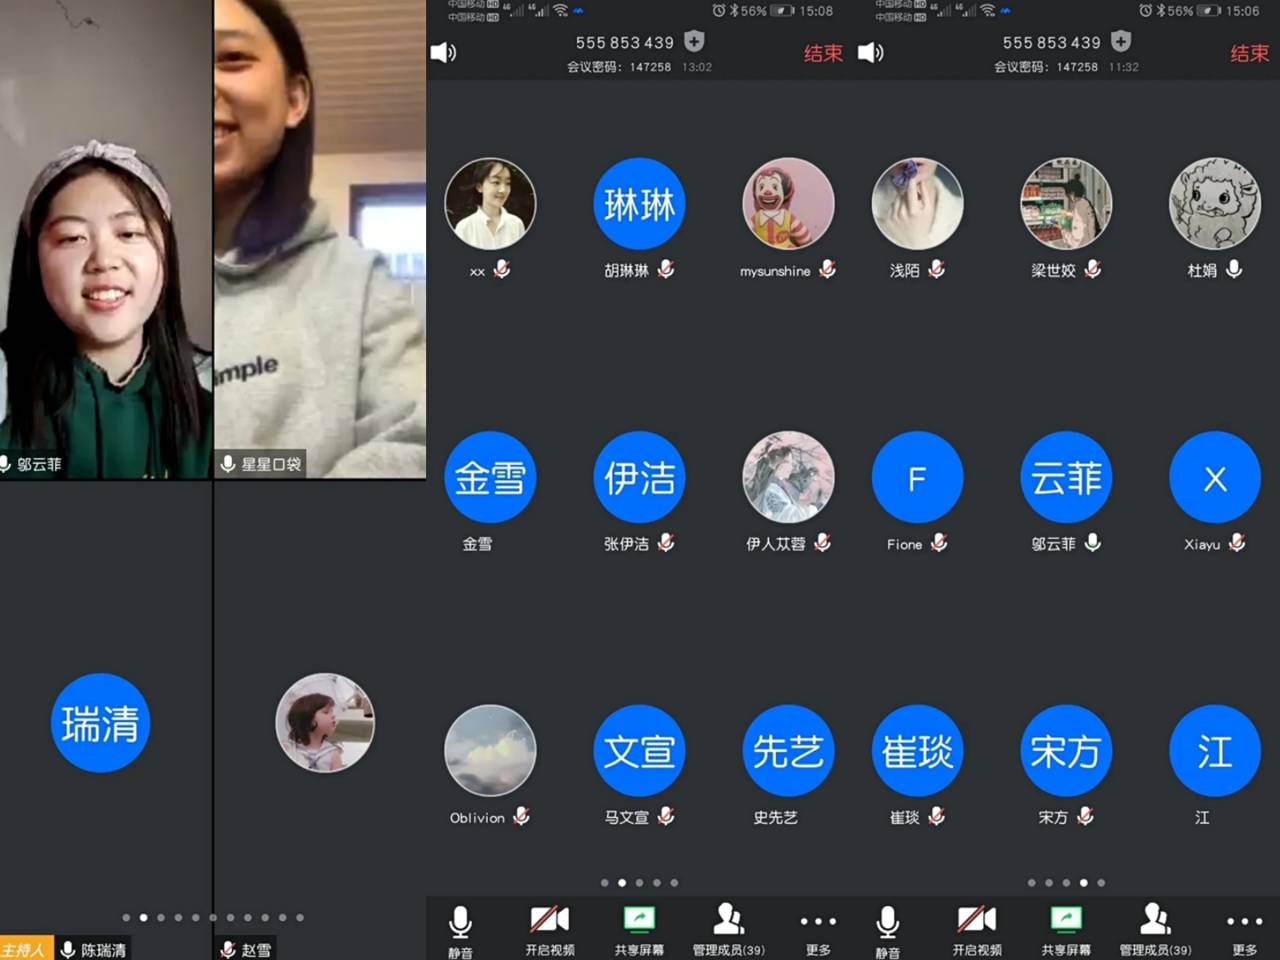Open 管理成员(39) in the 15:08 screen
The width and height of the screenshot is (1280, 960).
728,929
